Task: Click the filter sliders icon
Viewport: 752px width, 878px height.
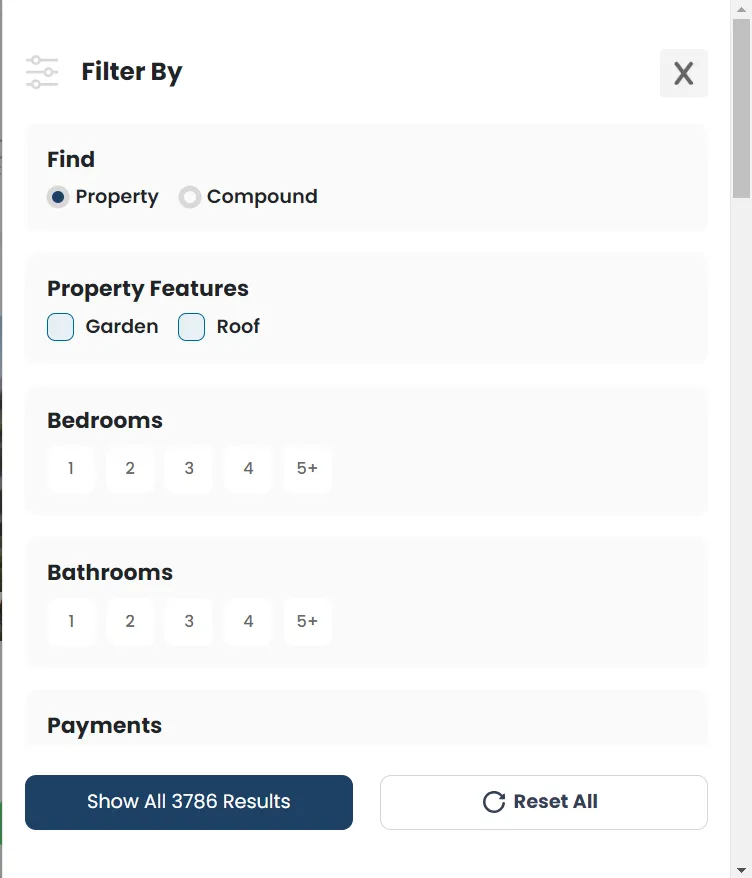Action: [x=42, y=72]
